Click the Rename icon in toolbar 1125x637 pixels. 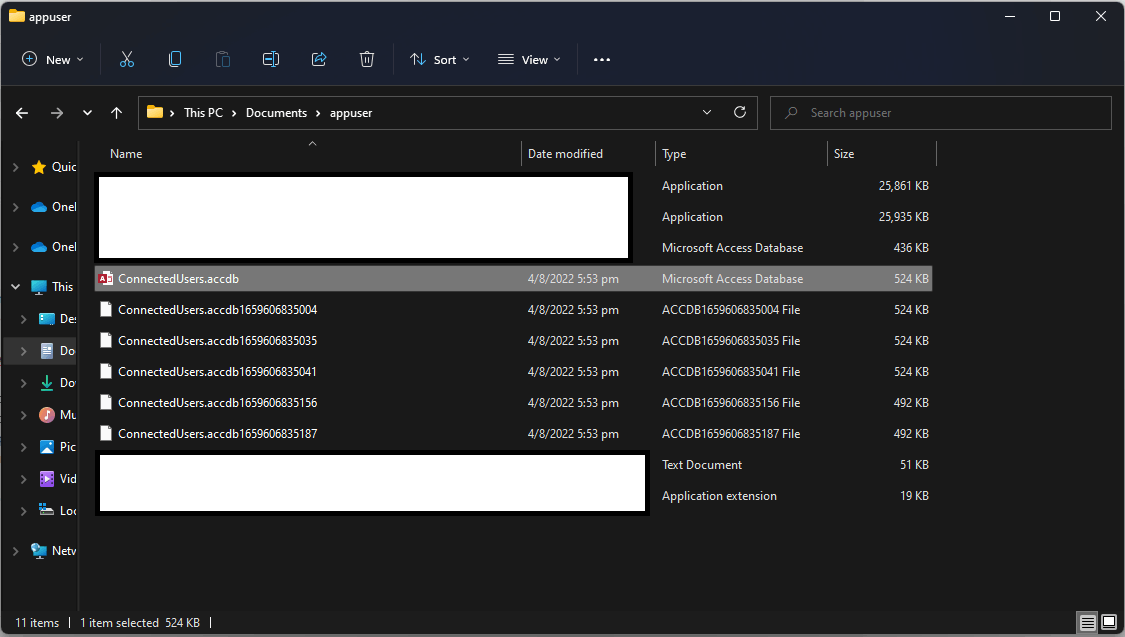point(271,60)
